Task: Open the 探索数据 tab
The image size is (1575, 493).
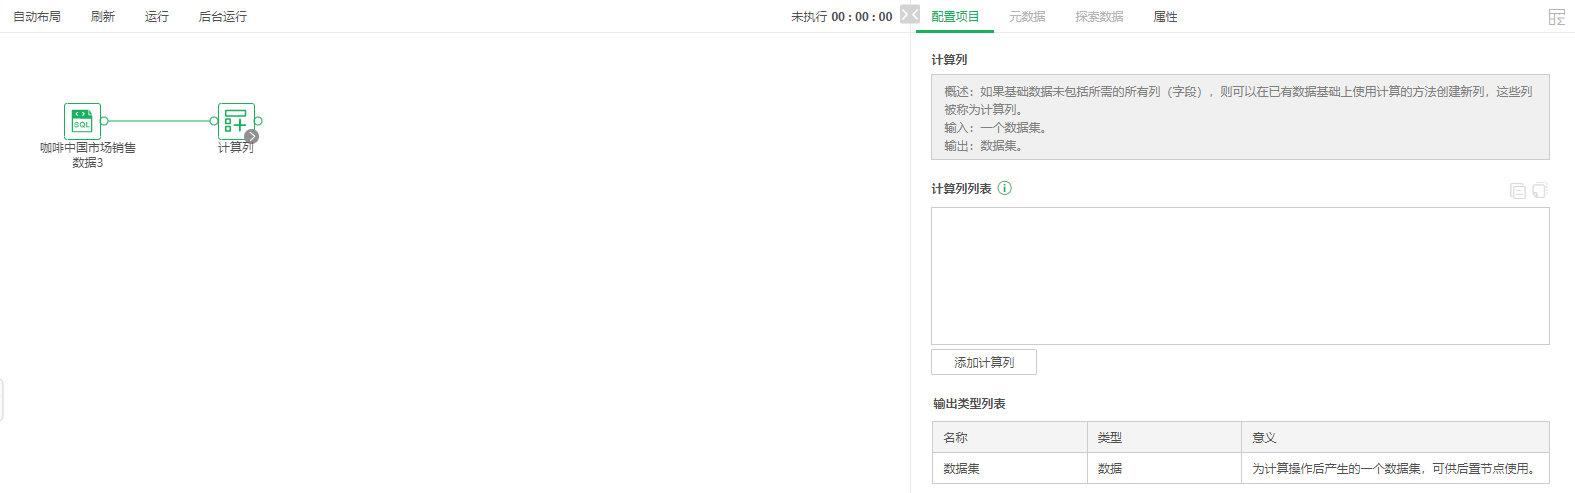Action: (x=1099, y=17)
